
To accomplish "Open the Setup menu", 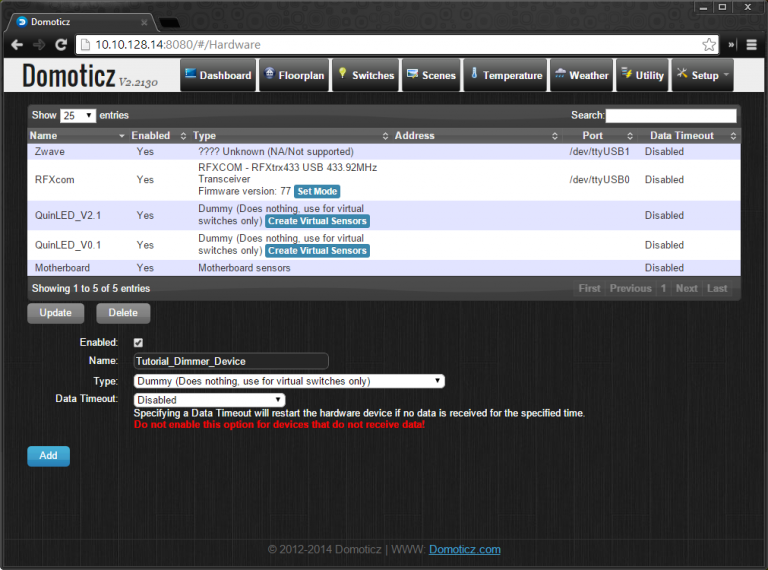I will point(703,75).
